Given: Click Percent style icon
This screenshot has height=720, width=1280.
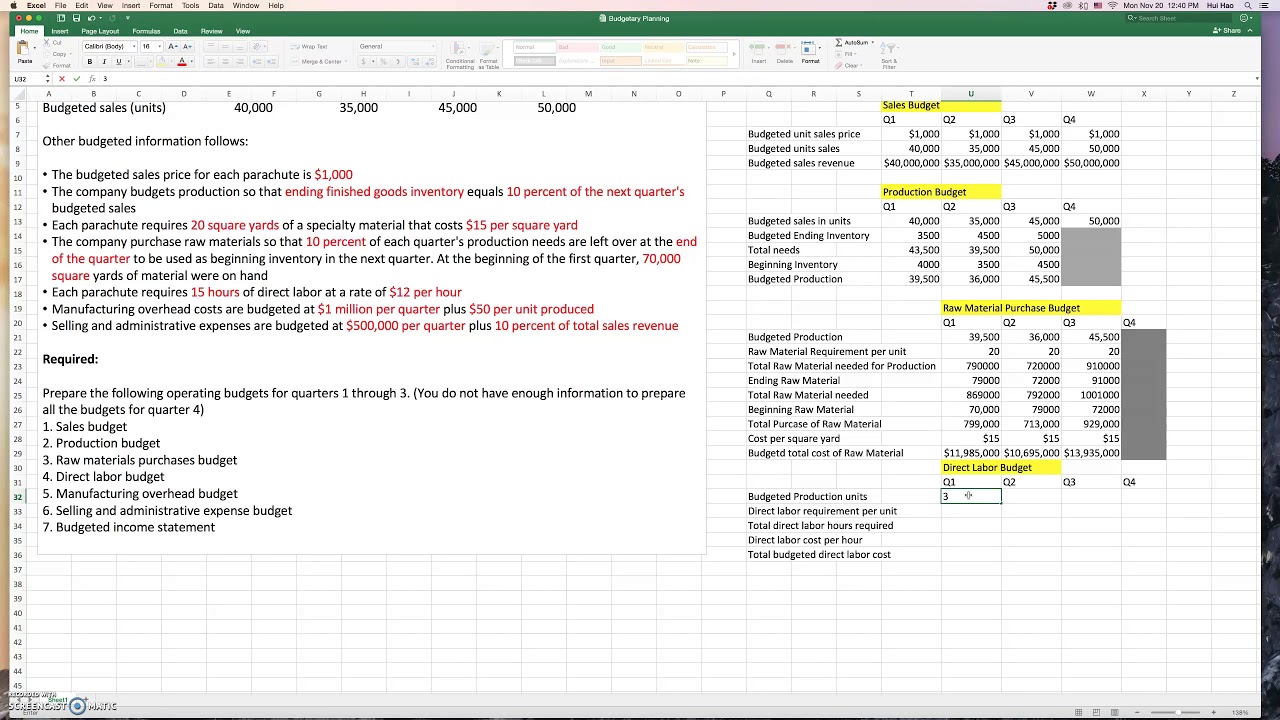Looking at the screenshot, I should click(x=383, y=62).
